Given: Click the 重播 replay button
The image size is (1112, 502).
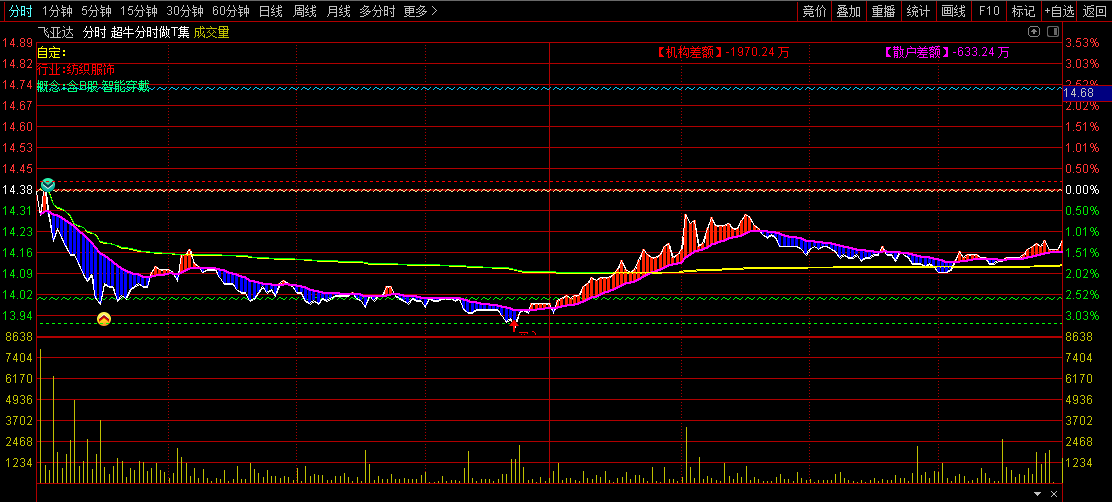Looking at the screenshot, I should (x=884, y=11).
